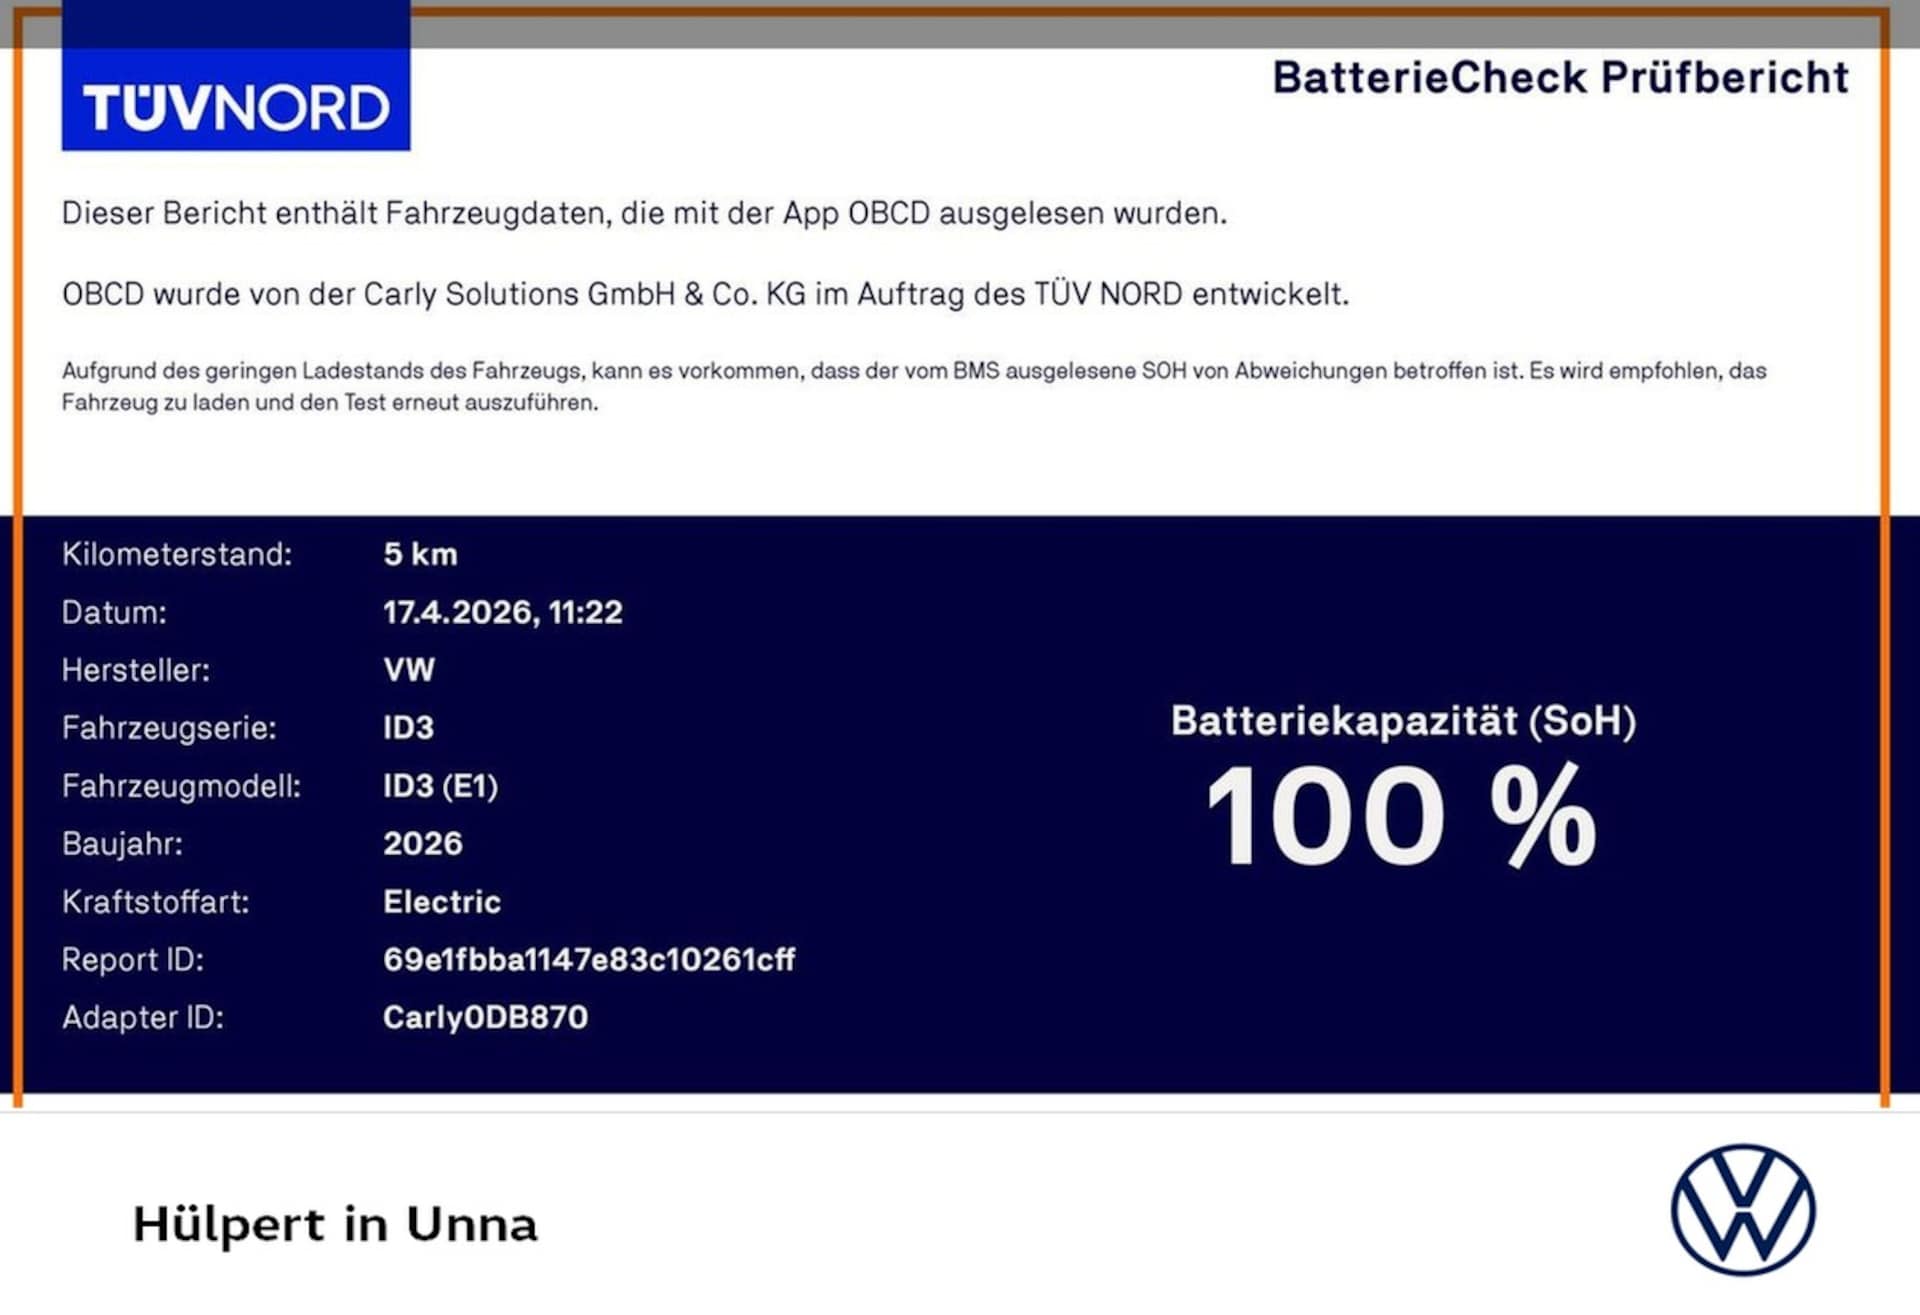Click the Hersteller: label
Viewport: 1920px width, 1315px height.
[x=136, y=670]
